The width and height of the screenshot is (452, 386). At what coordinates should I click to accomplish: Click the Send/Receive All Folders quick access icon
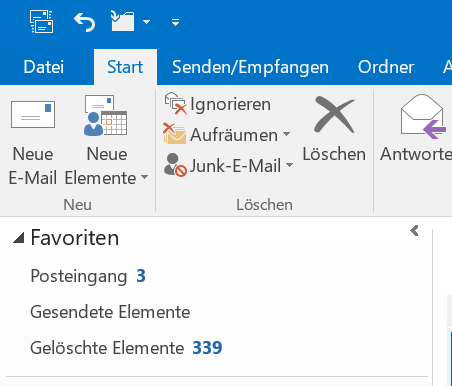pyautogui.click(x=42, y=22)
